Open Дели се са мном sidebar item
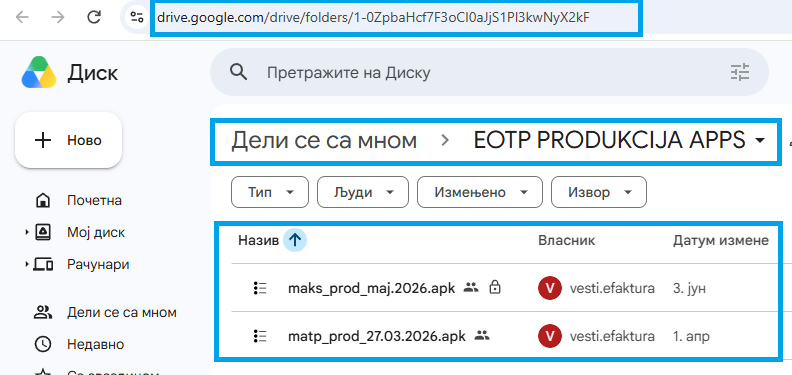 click(122, 312)
